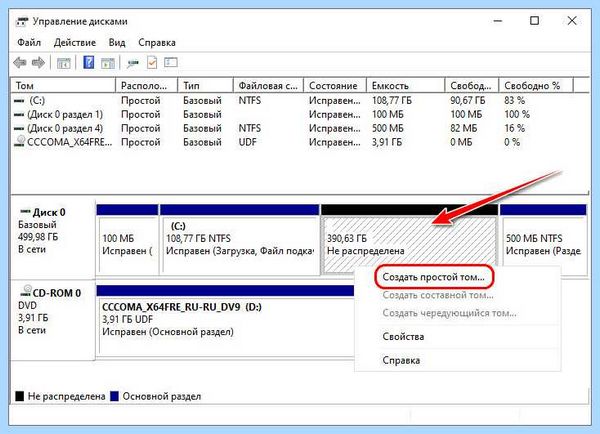This screenshot has height=434, width=600.
Task: Sort by the Том column header
Action: [x=64, y=85]
